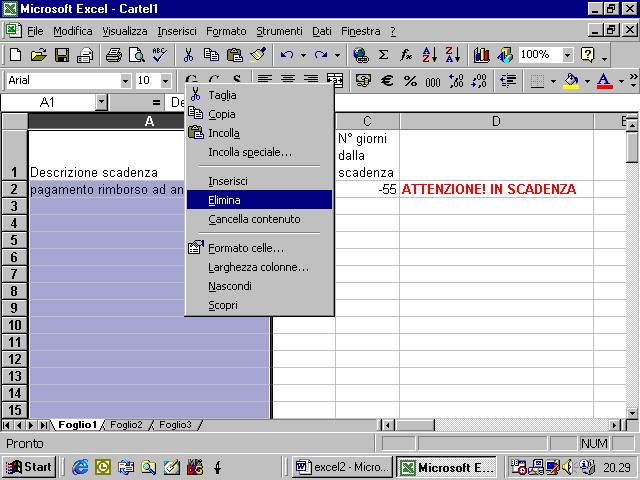Open the Formato menu in menu bar
The image size is (640, 480).
click(226, 31)
